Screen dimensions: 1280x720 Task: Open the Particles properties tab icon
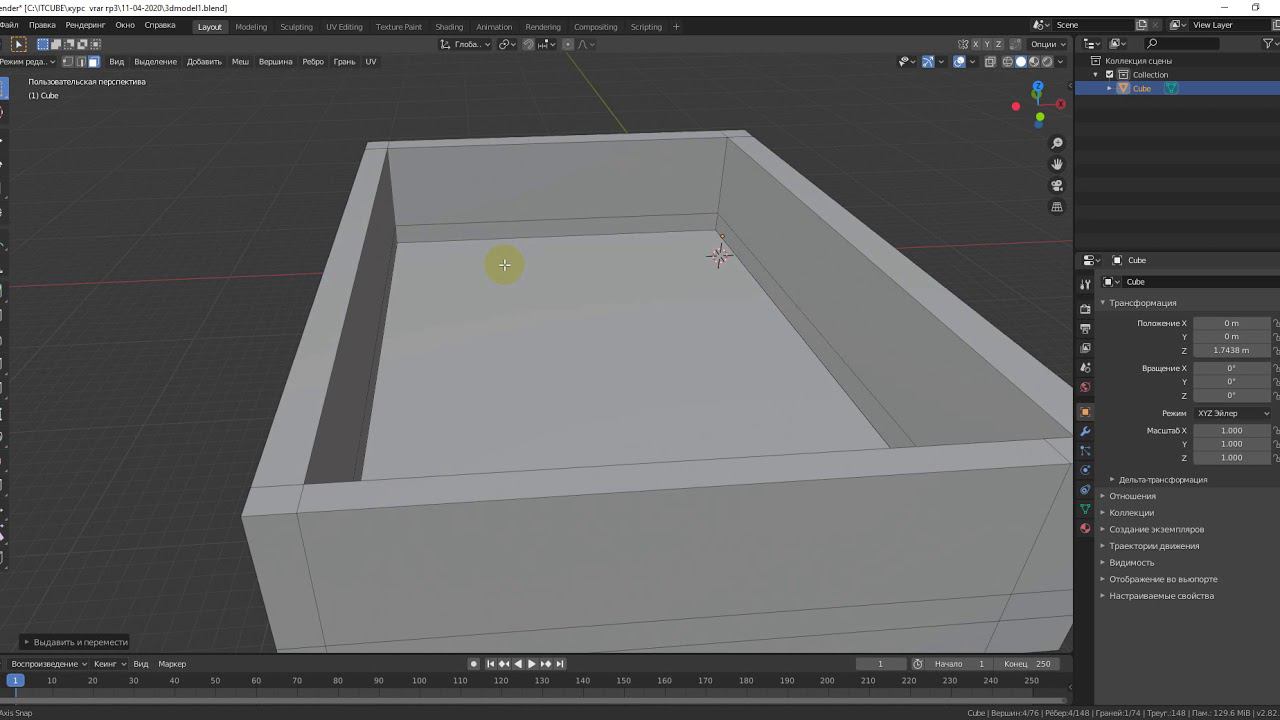click(x=1085, y=451)
